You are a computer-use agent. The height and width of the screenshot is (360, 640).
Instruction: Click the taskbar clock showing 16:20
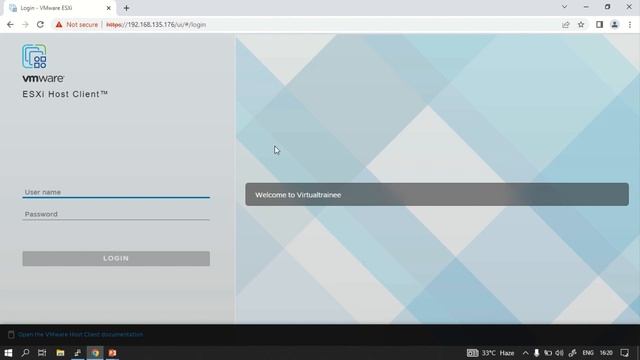(606, 353)
